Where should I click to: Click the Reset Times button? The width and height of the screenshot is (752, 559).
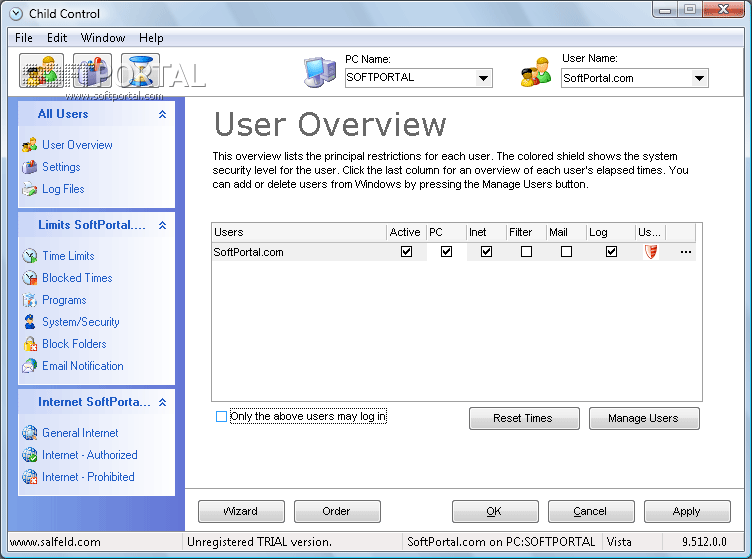coord(524,419)
